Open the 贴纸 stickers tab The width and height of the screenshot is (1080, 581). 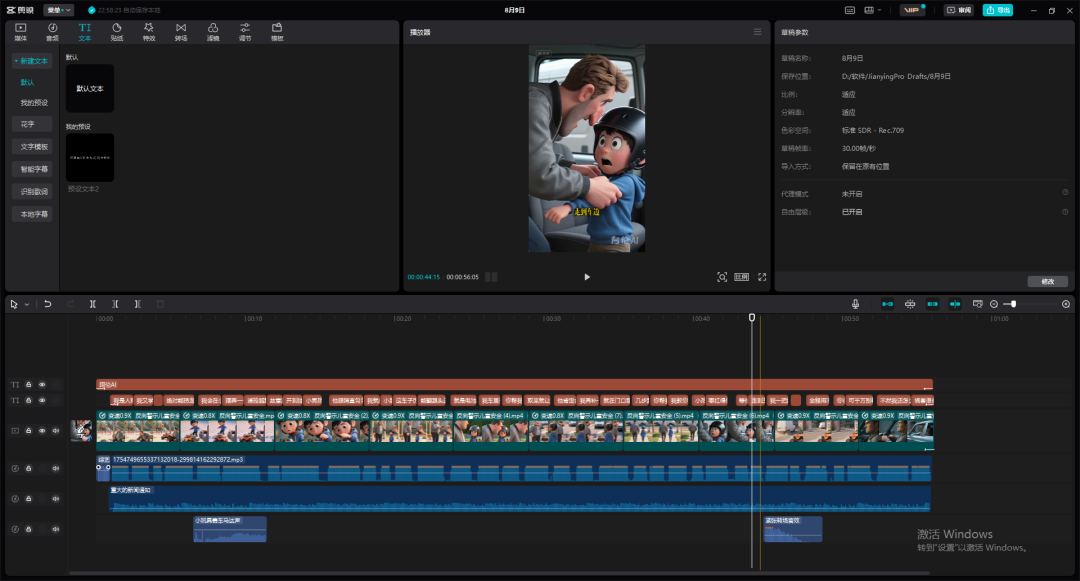116,32
